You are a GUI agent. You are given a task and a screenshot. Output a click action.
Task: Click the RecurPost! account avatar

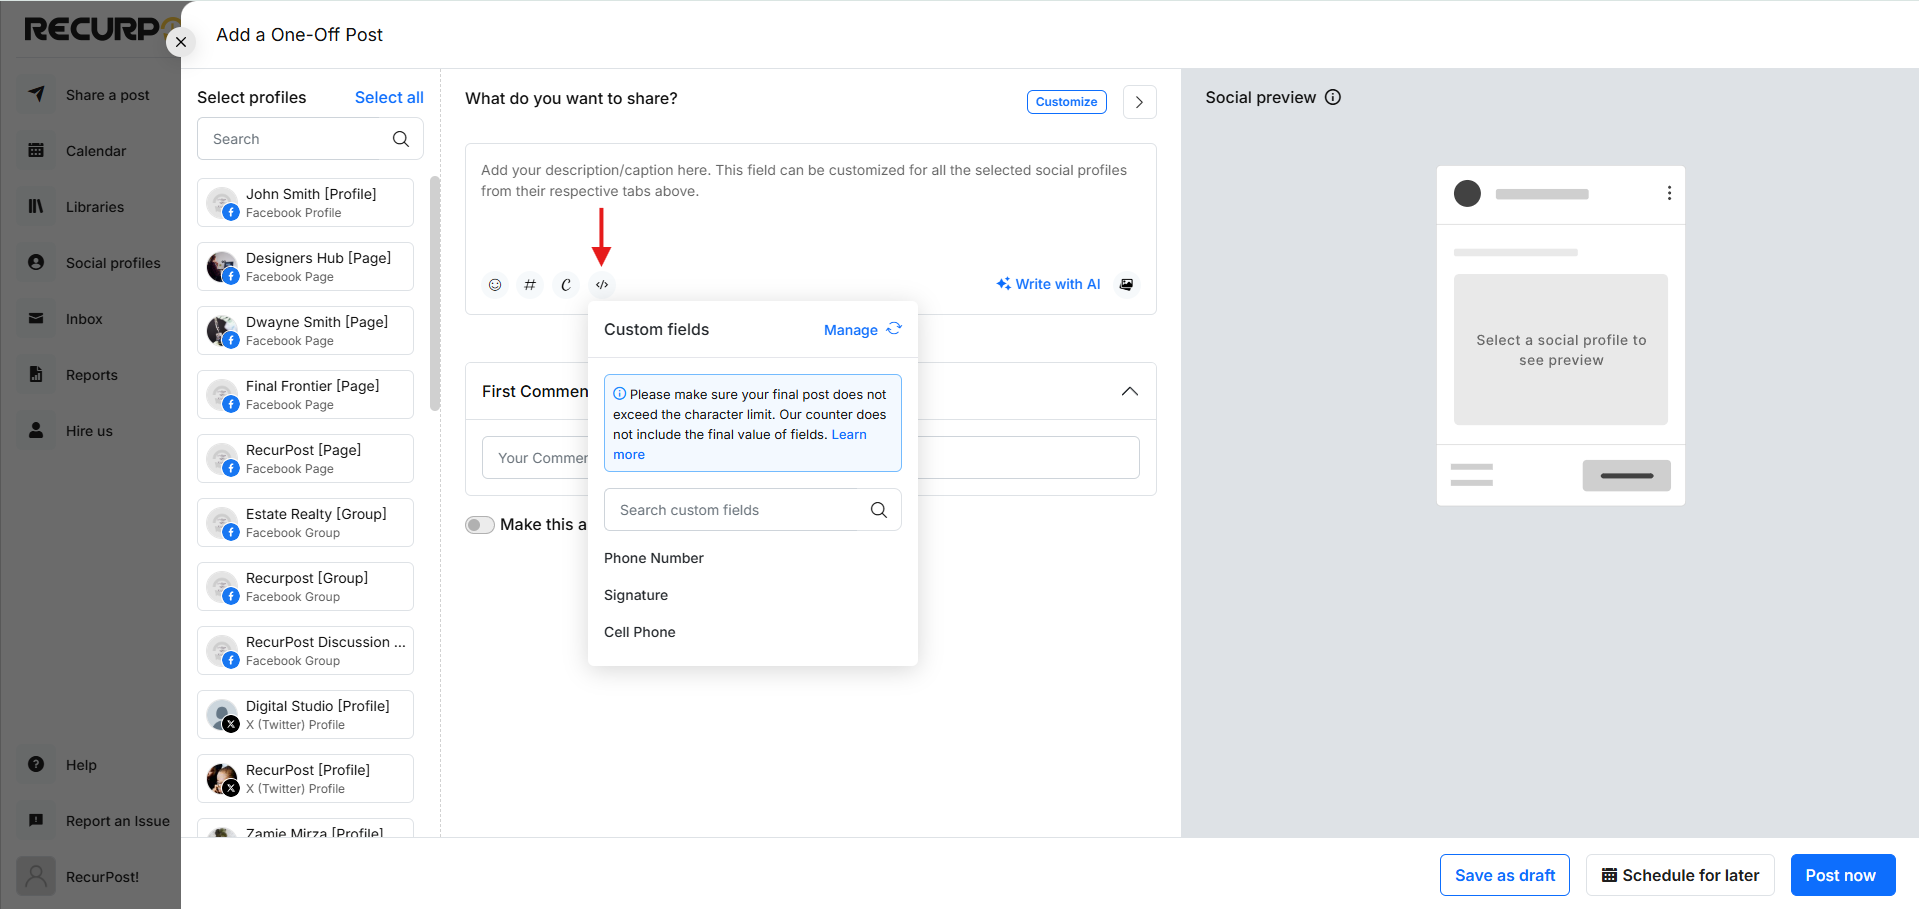click(x=36, y=876)
